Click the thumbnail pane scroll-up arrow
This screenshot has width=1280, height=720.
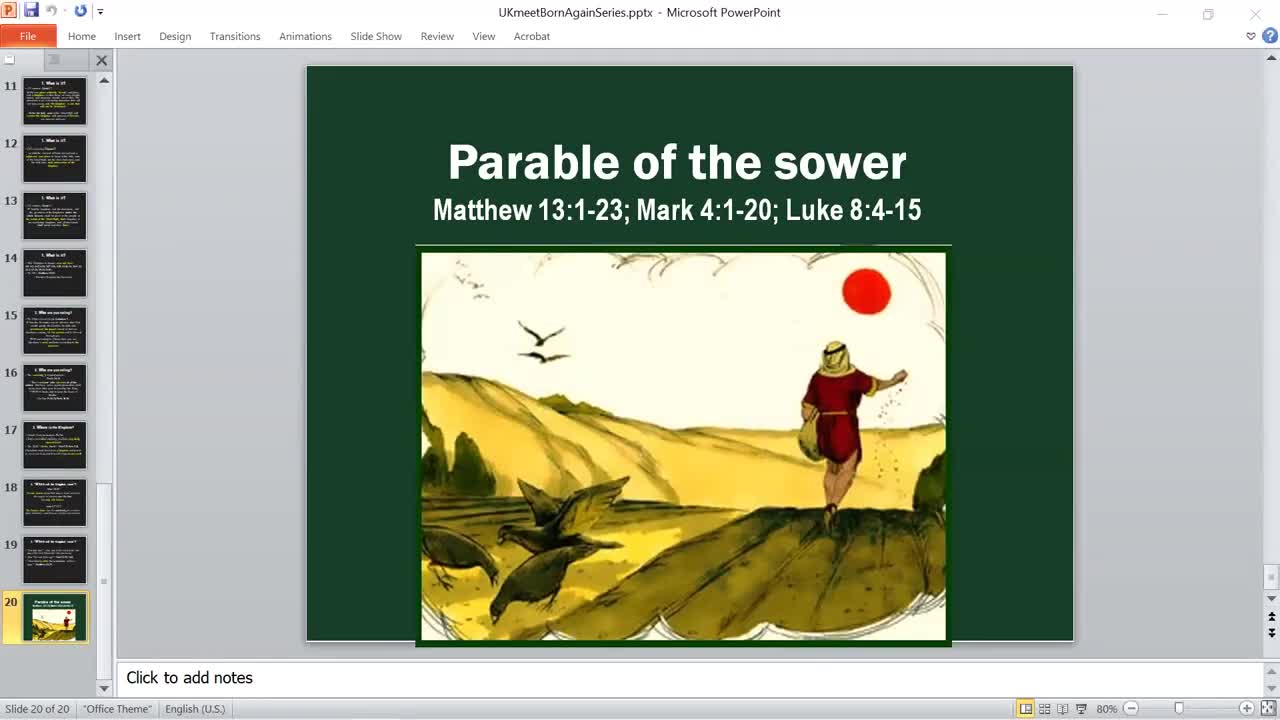(104, 80)
